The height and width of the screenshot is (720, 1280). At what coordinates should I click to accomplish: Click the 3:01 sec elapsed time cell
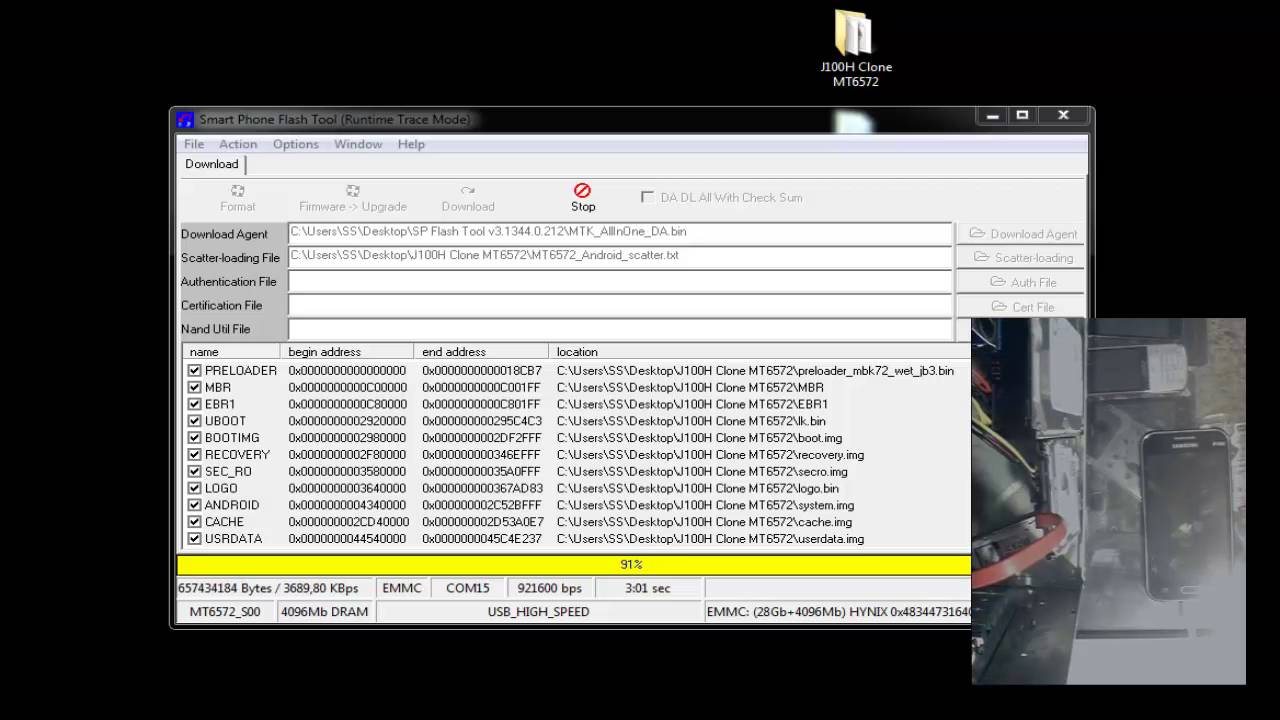647,588
